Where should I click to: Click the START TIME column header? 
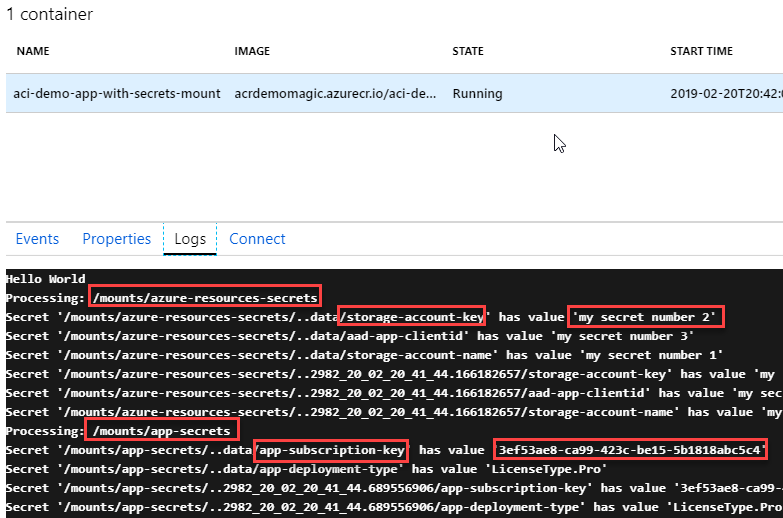[701, 51]
